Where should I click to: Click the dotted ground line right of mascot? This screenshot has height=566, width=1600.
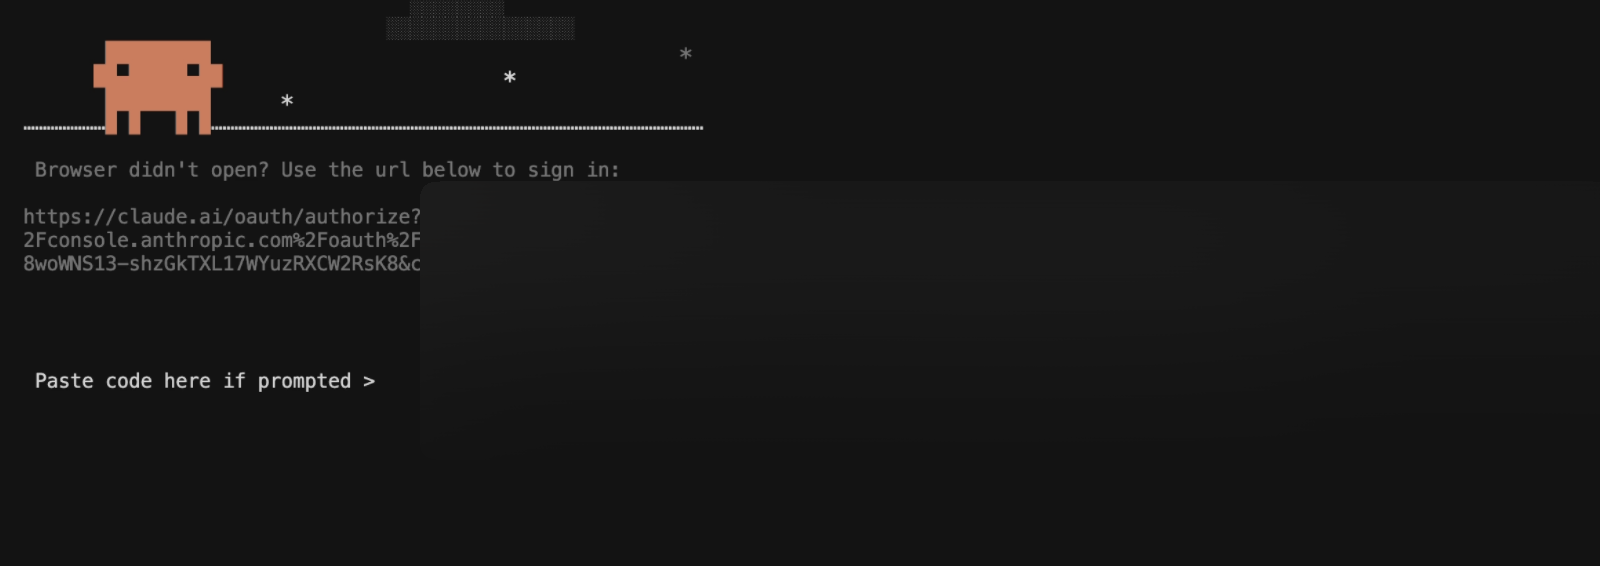[457, 128]
